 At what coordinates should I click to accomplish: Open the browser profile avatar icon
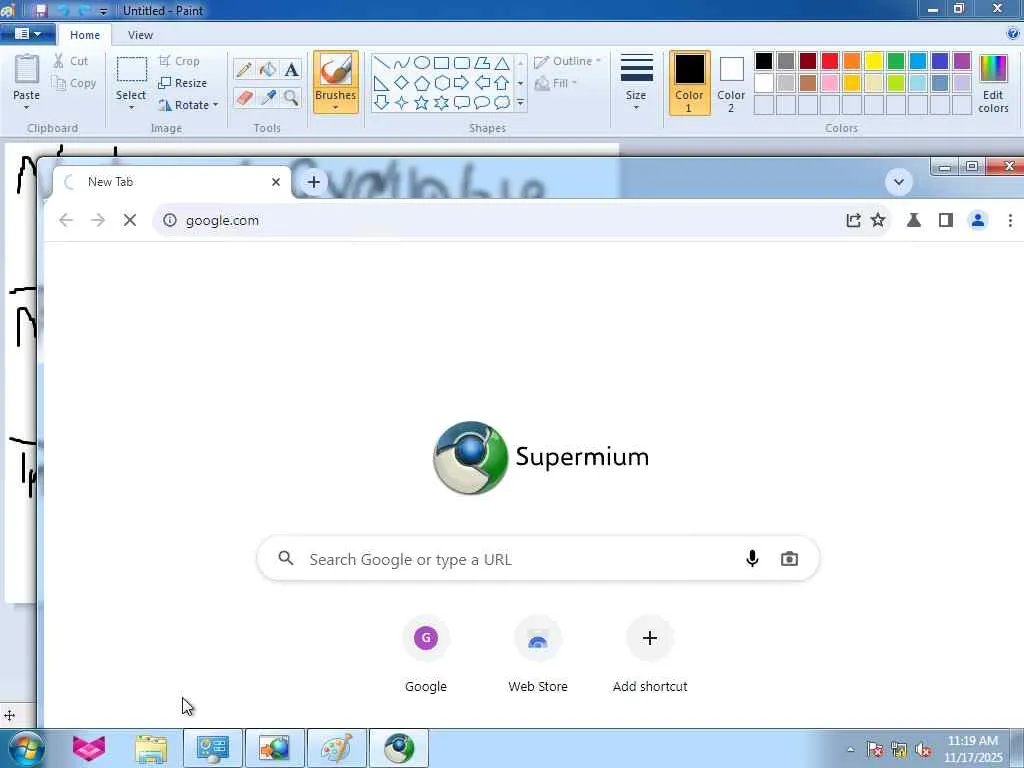[x=978, y=220]
